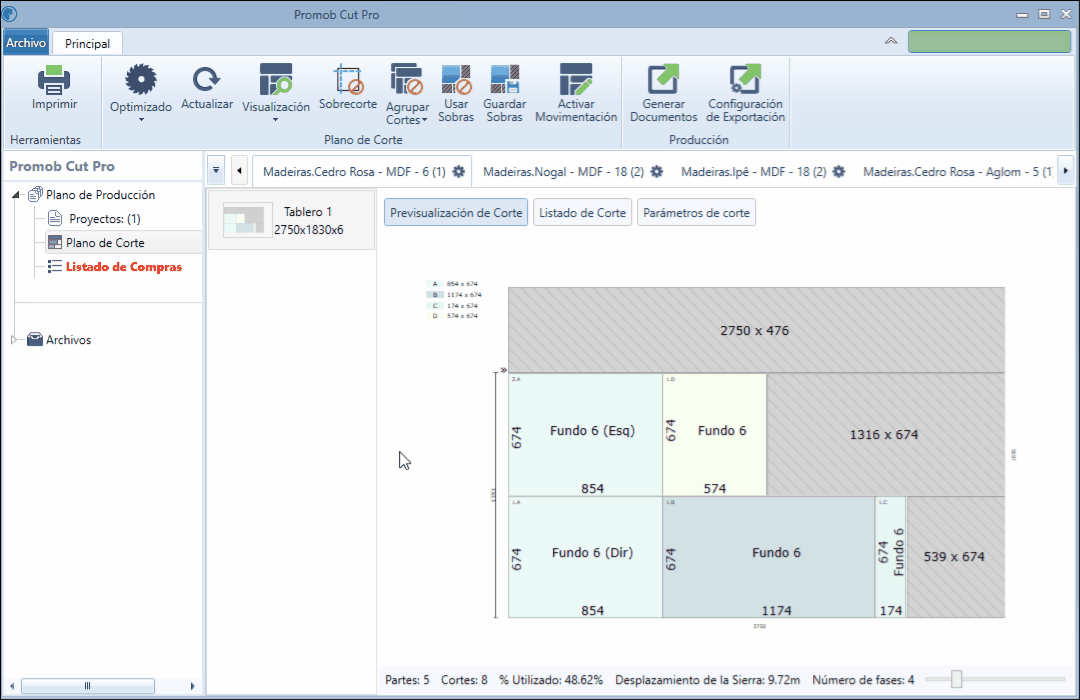Click the 2750 x 476 leftover area
The width and height of the screenshot is (1080, 700).
click(x=756, y=330)
